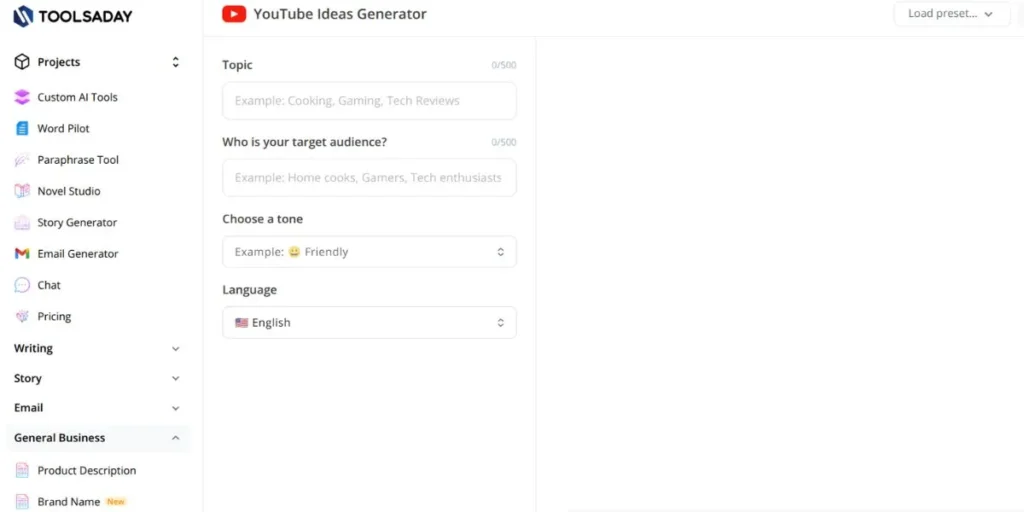Image resolution: width=1024 pixels, height=512 pixels.
Task: Open Paraphrase Tool from the sidebar
Action: (78, 160)
